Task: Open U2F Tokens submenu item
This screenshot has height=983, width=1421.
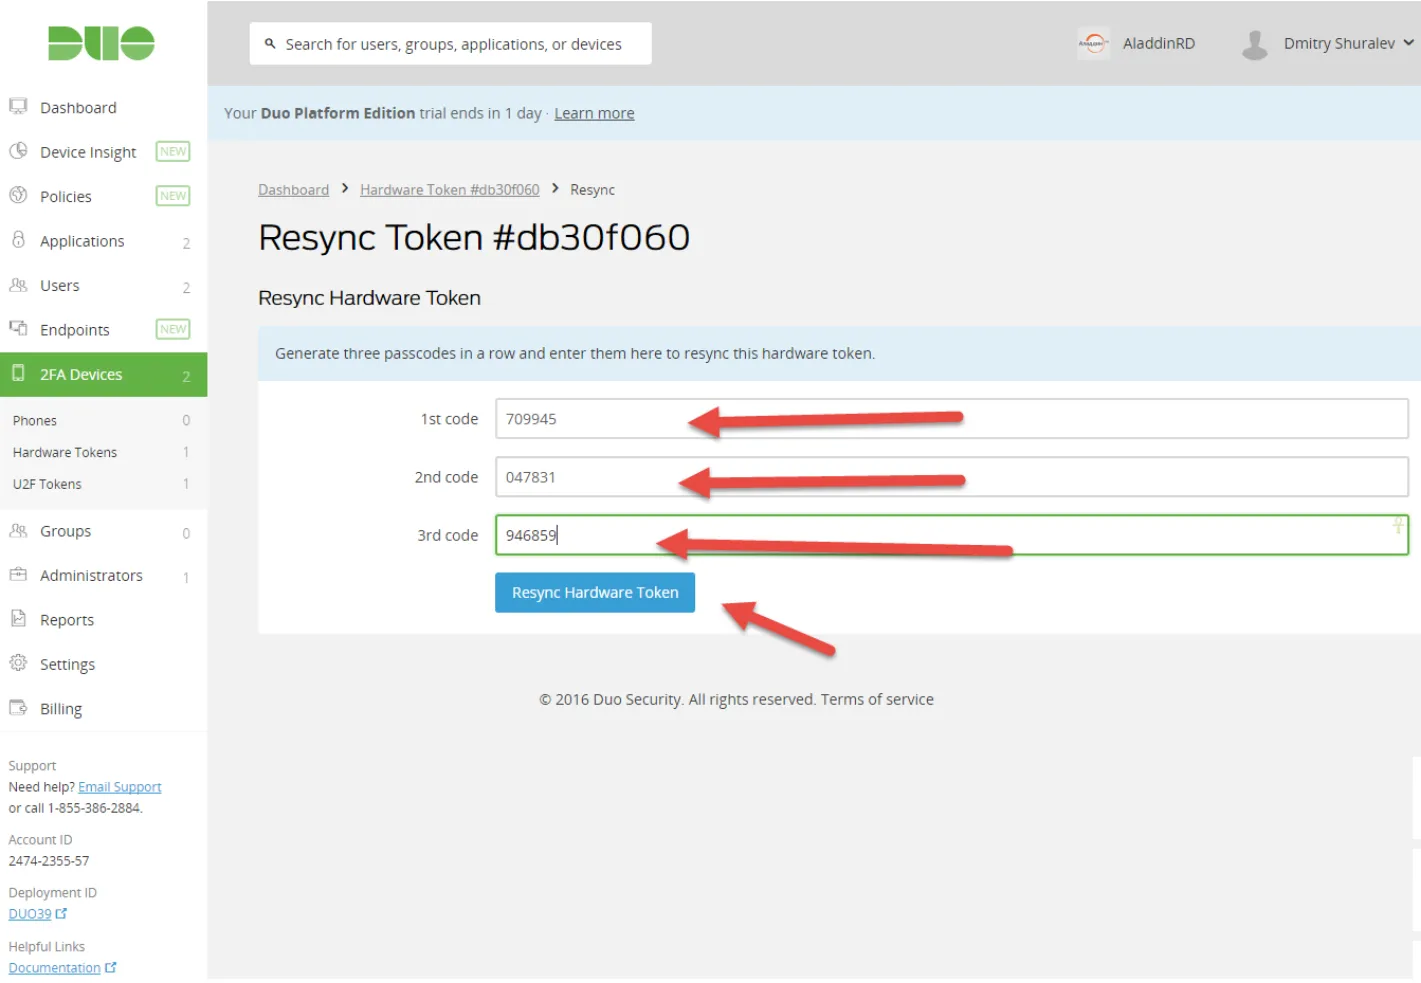Action: (x=47, y=484)
